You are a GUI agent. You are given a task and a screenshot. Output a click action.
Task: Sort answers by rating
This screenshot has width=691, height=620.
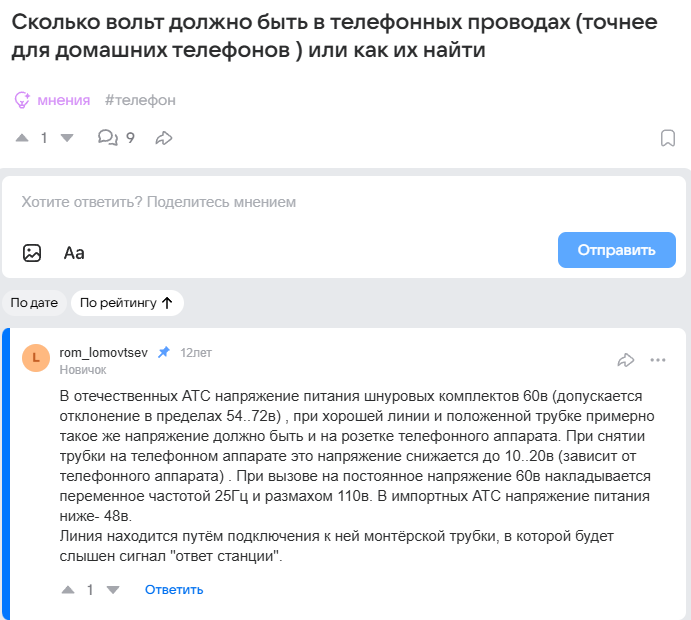126,302
